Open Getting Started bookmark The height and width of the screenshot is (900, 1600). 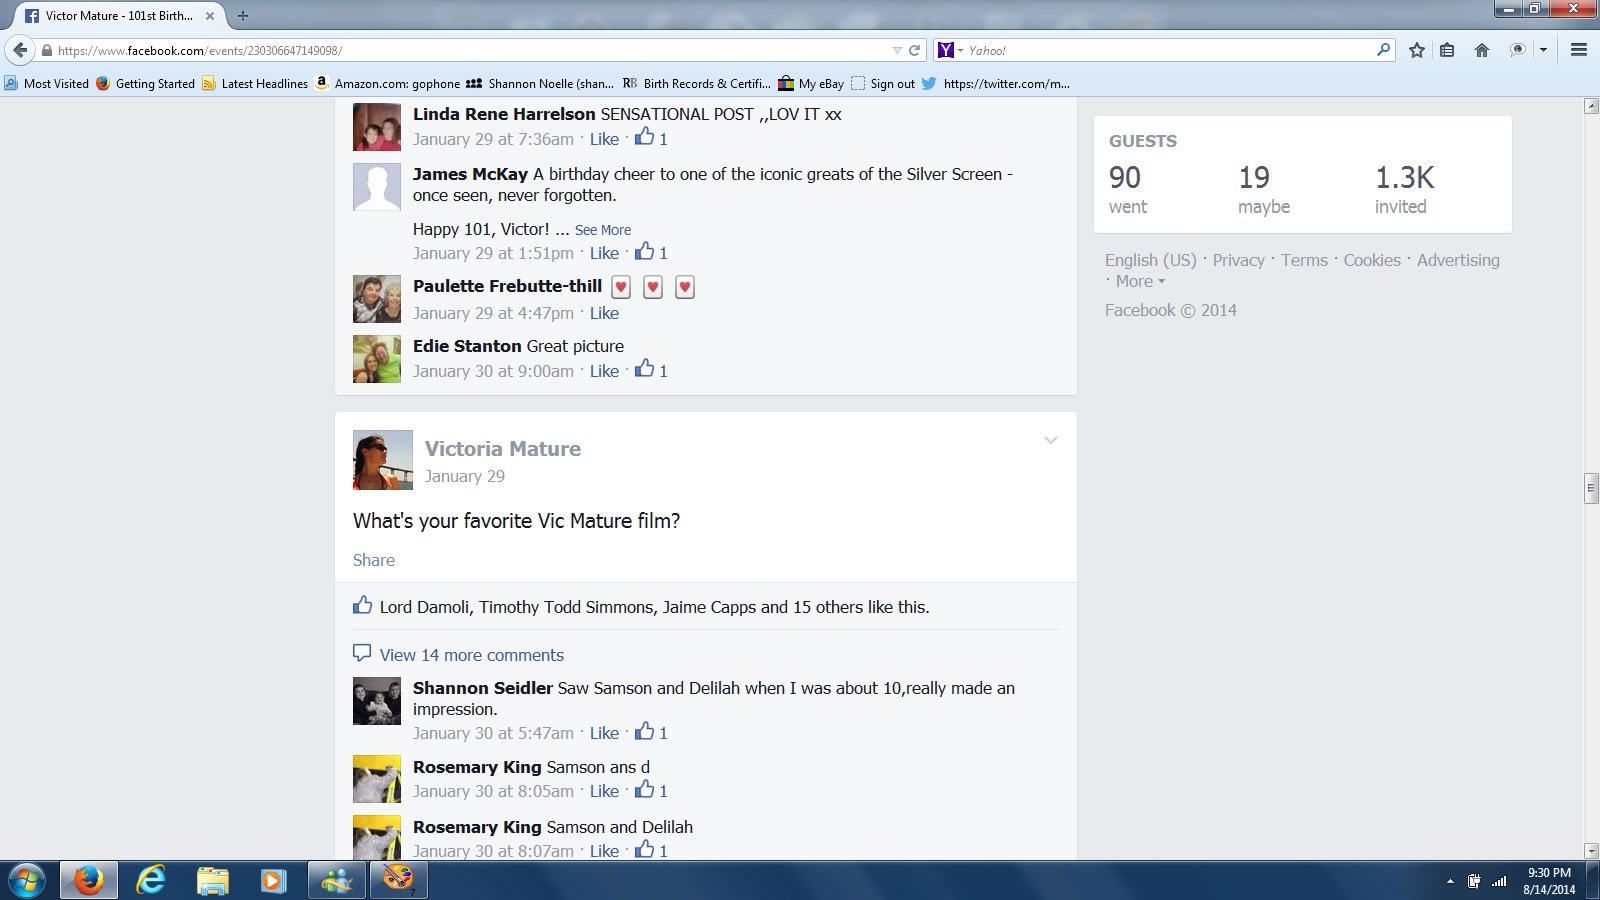pyautogui.click(x=145, y=83)
